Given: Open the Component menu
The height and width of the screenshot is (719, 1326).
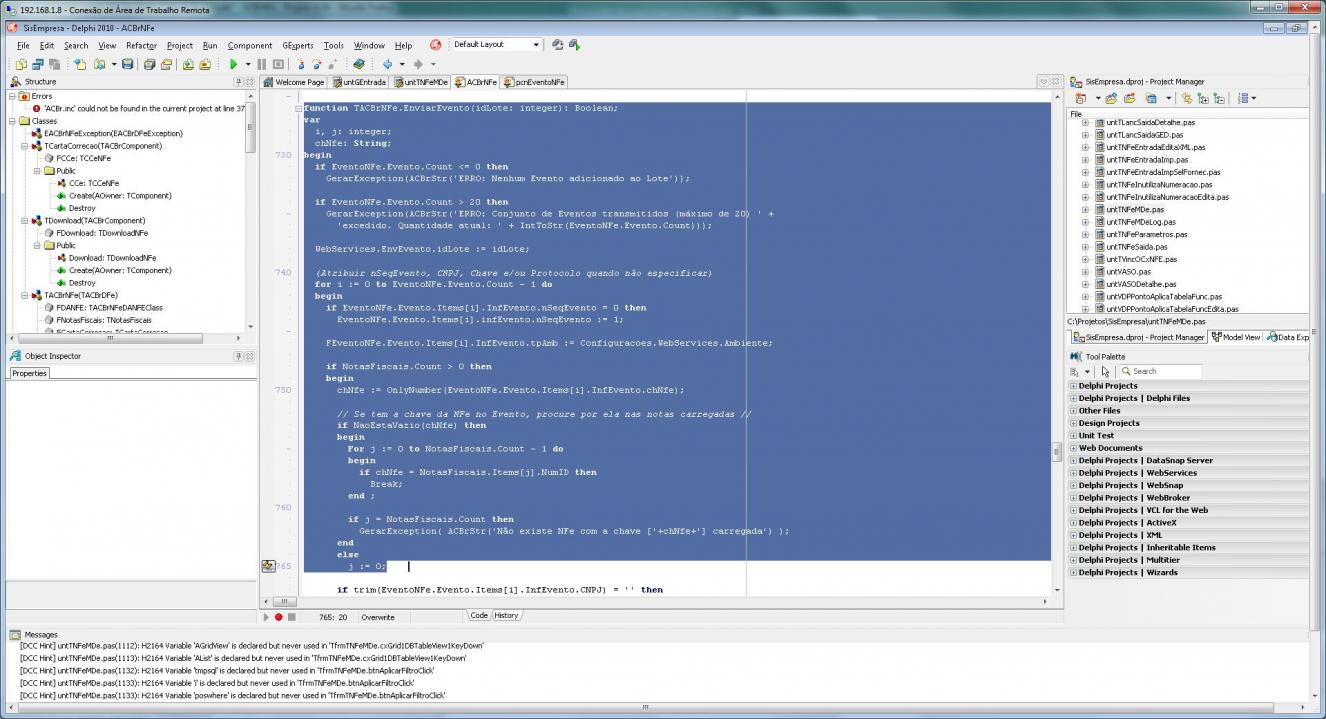Looking at the screenshot, I should [x=249, y=45].
